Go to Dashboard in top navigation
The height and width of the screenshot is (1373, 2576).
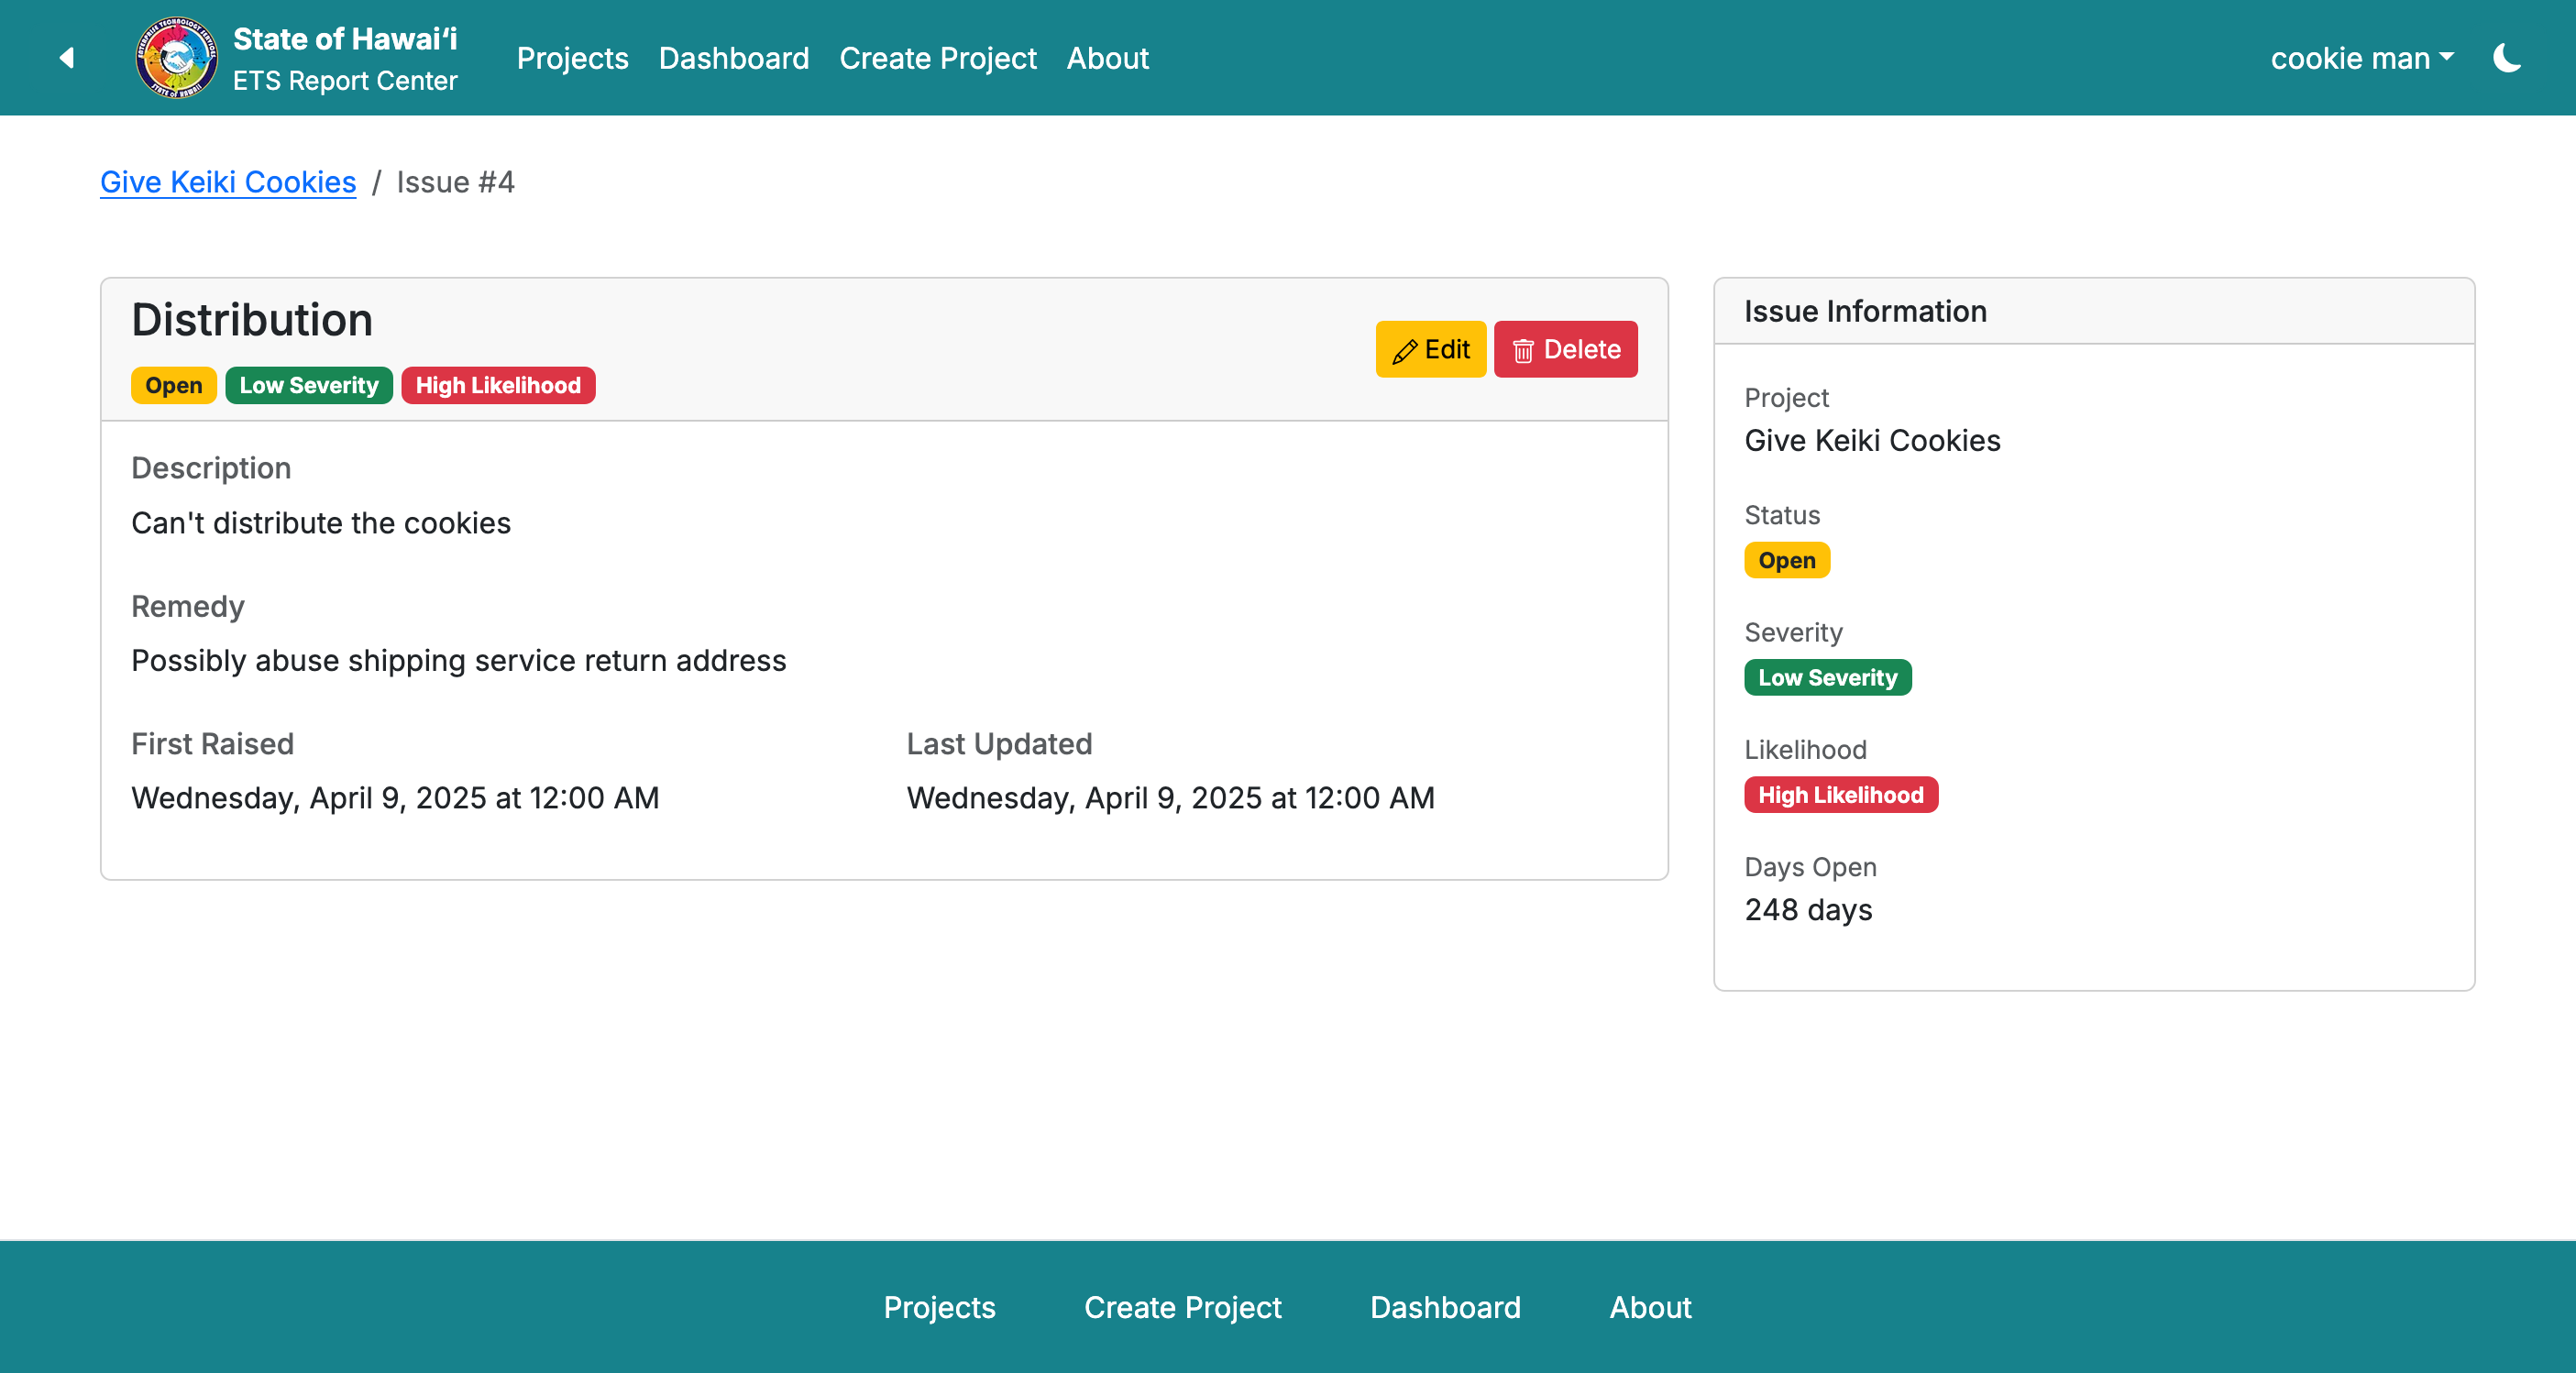(733, 58)
